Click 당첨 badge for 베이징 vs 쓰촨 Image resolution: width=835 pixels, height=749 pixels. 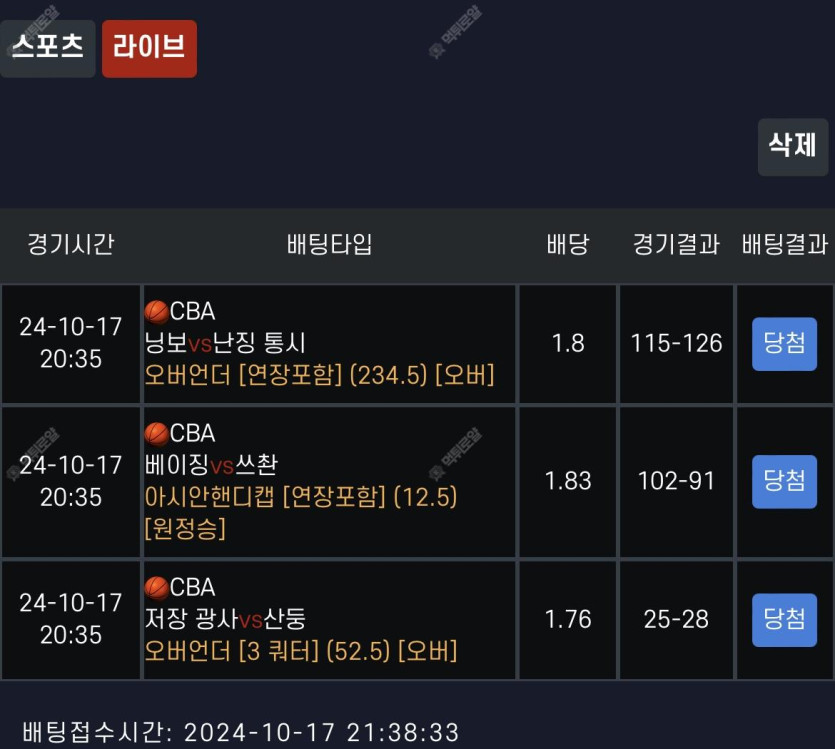point(784,482)
